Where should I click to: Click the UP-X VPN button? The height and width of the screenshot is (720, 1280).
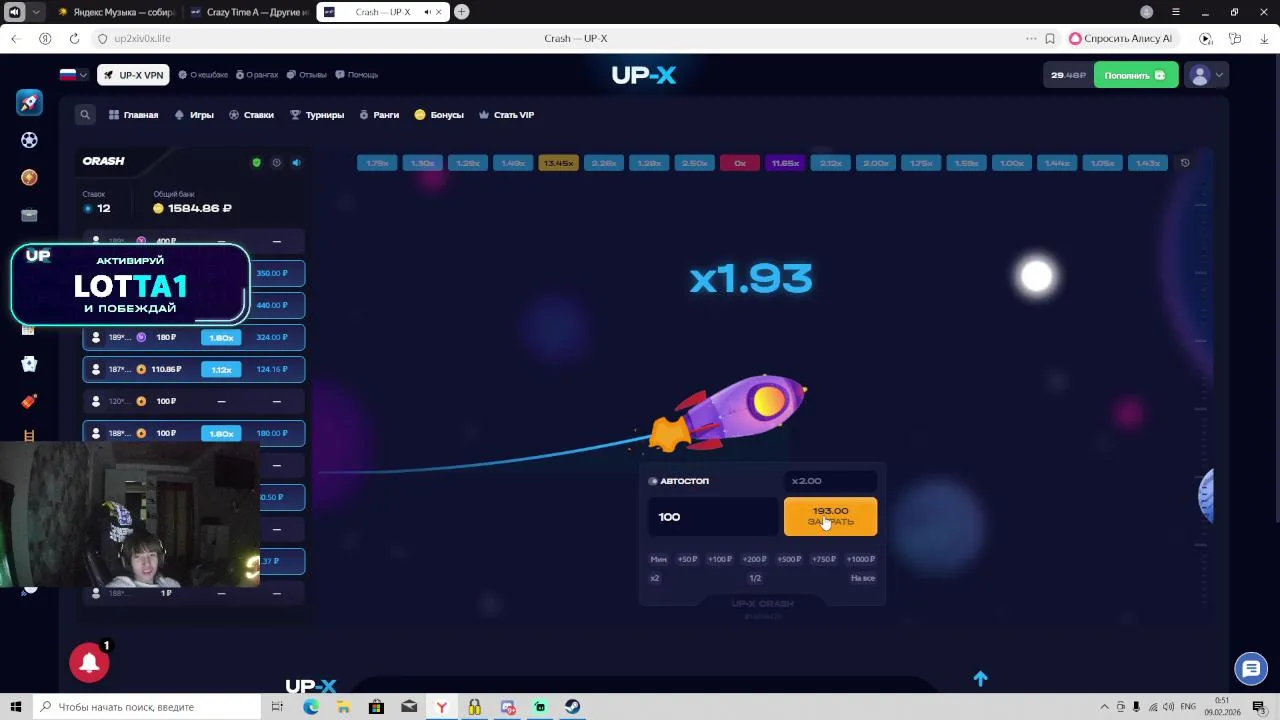point(133,75)
